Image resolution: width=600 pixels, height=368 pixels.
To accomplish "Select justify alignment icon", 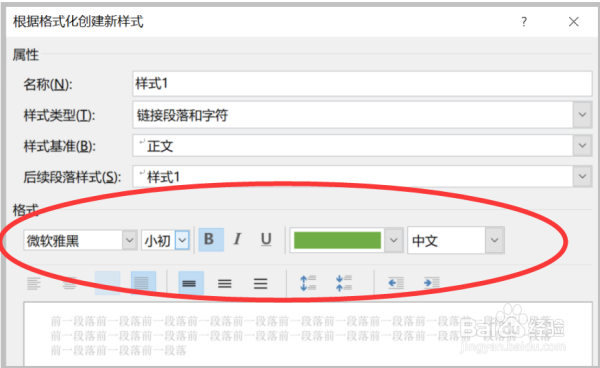I will pos(143,283).
